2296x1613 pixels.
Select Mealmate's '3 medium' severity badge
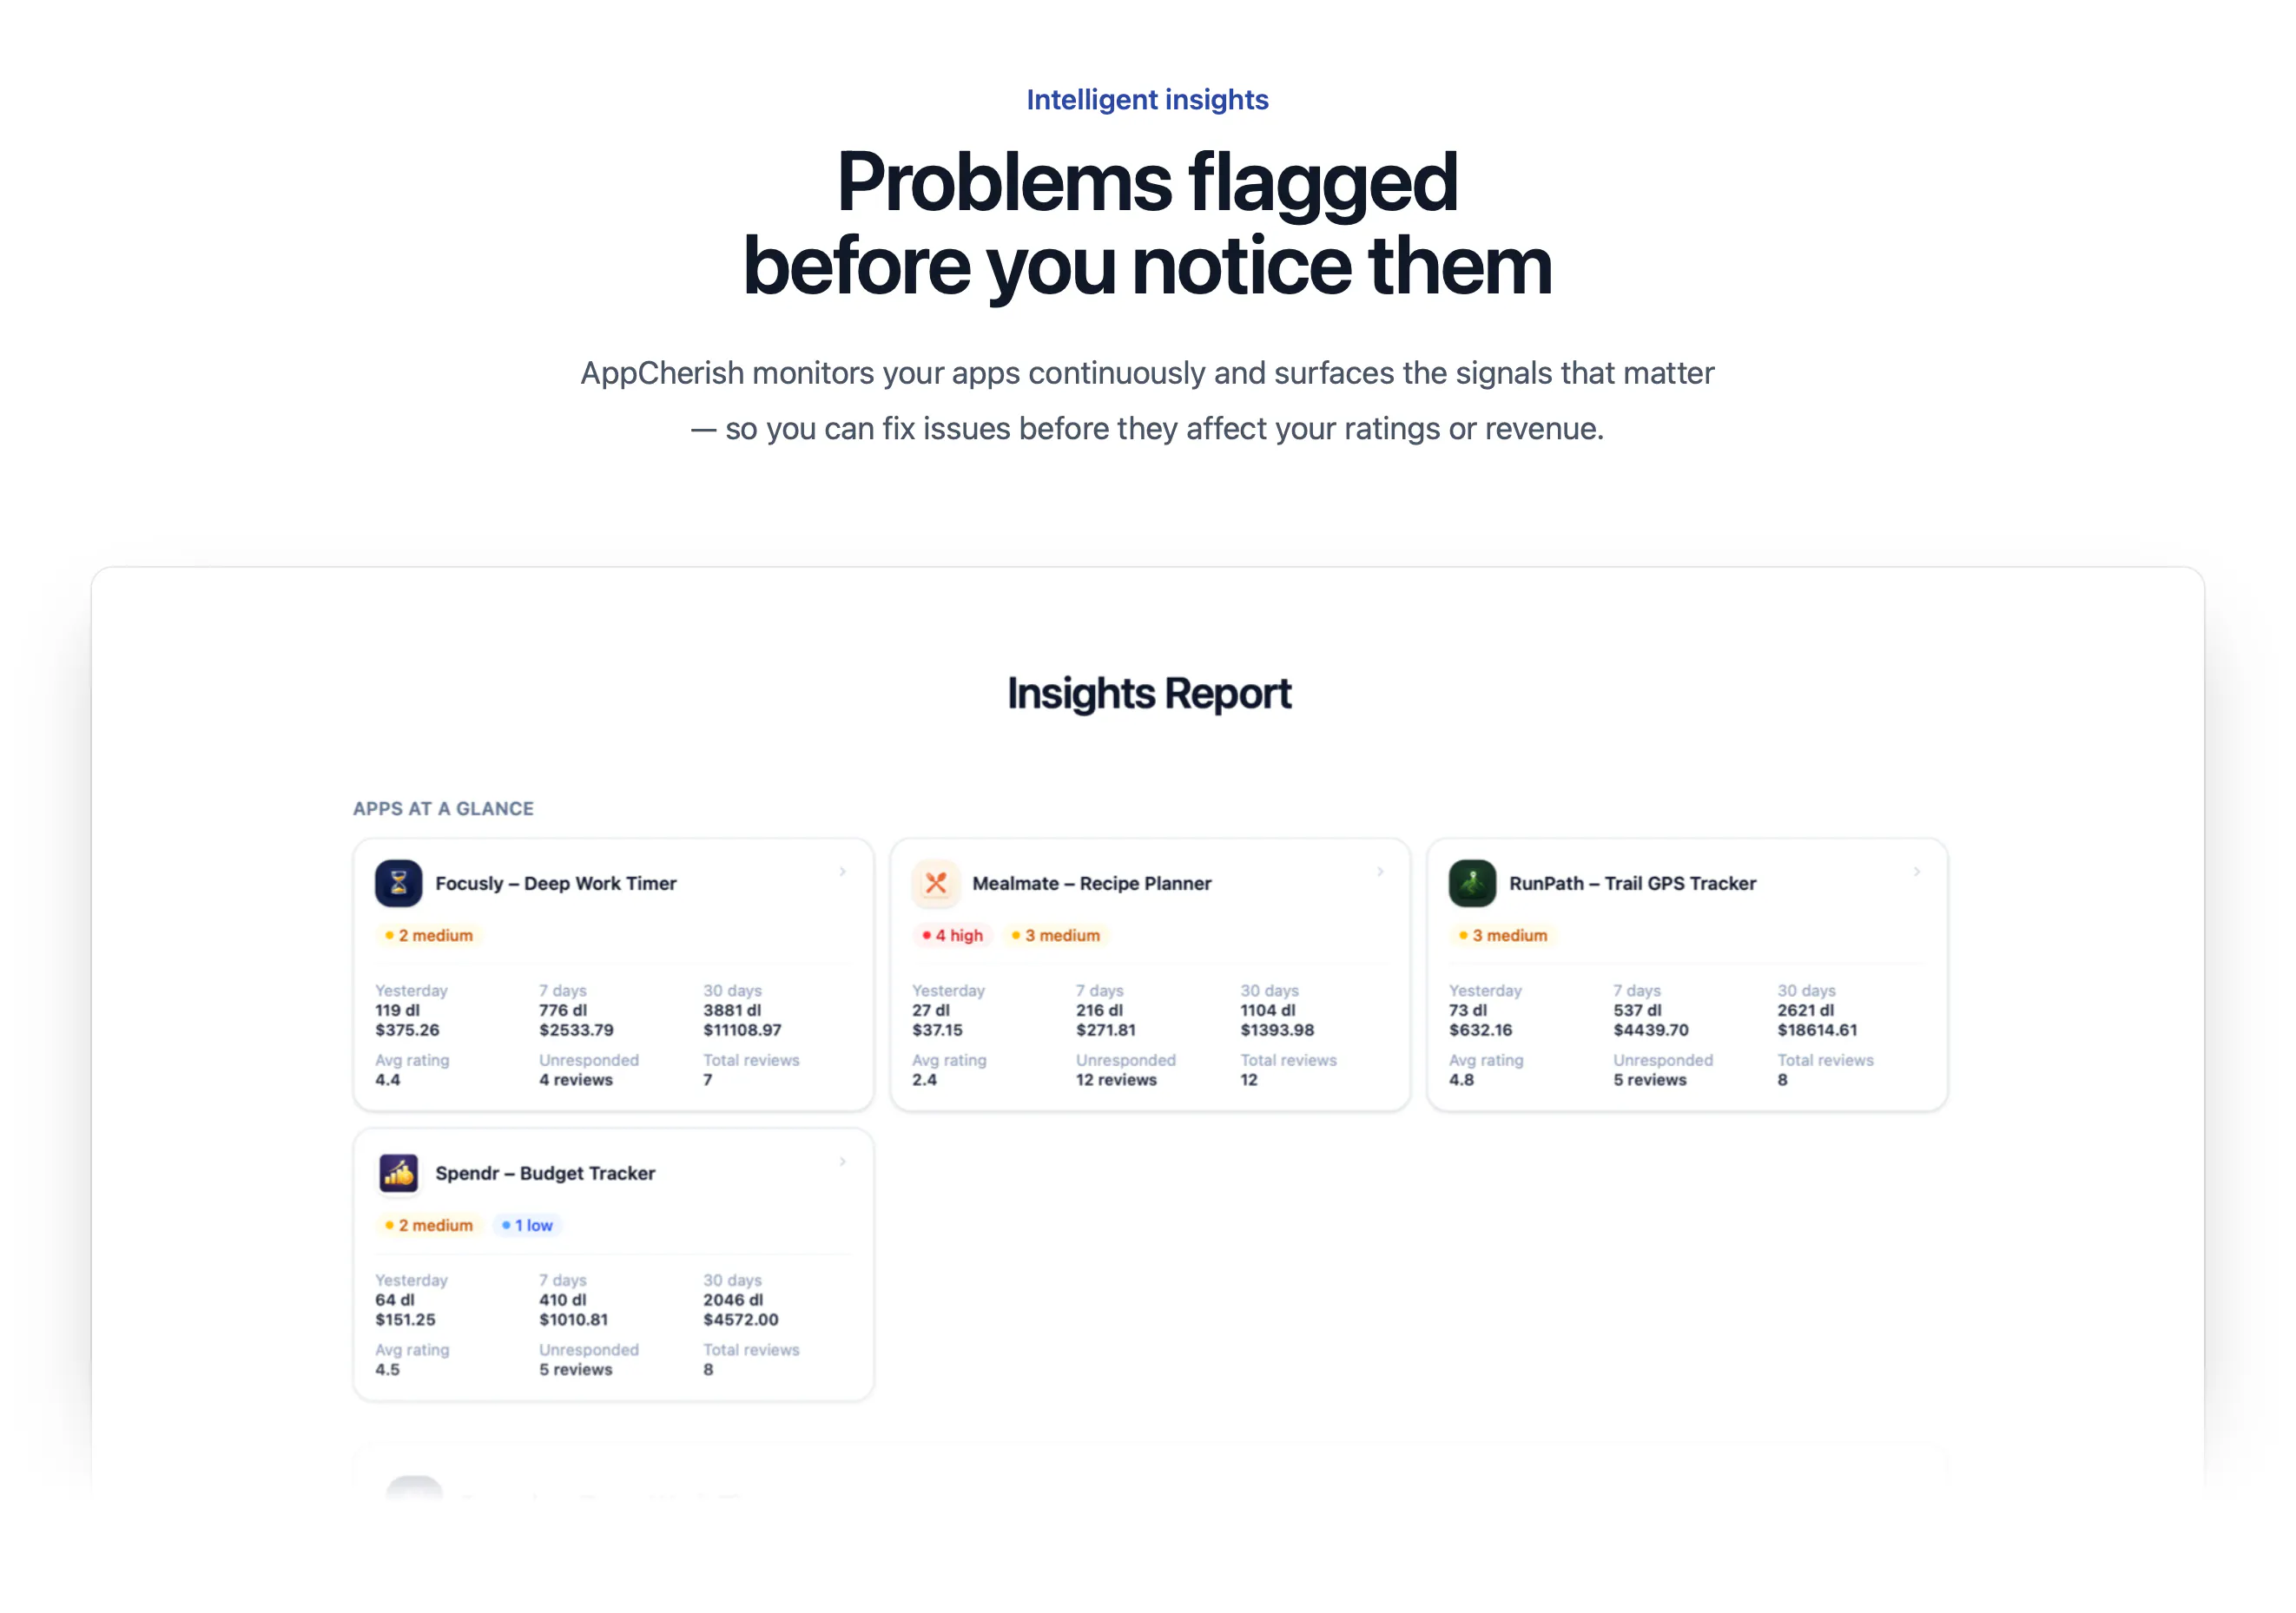tap(1056, 935)
